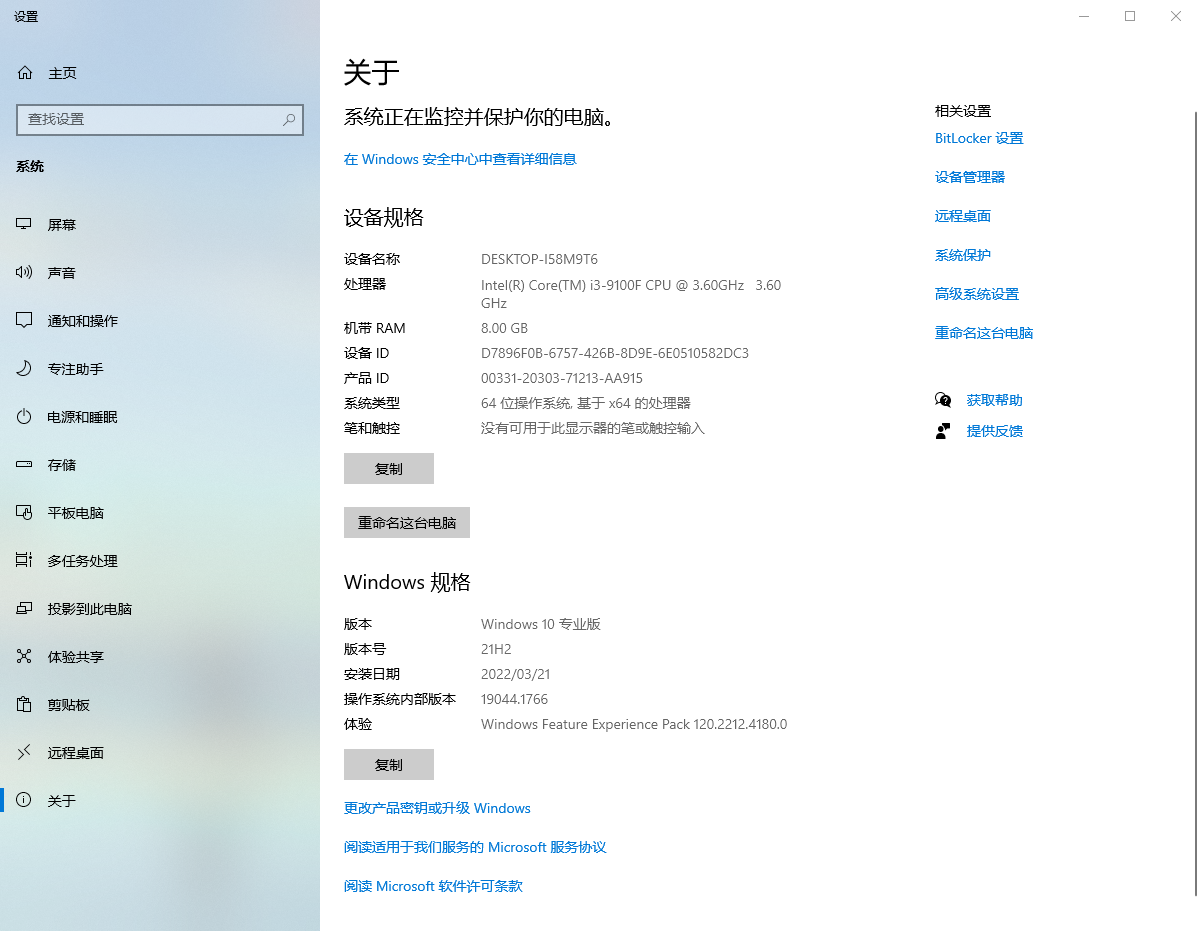The height and width of the screenshot is (931, 1199).
Task: Click 重命名这台电脑 link under 相关设置
Action: coord(983,333)
